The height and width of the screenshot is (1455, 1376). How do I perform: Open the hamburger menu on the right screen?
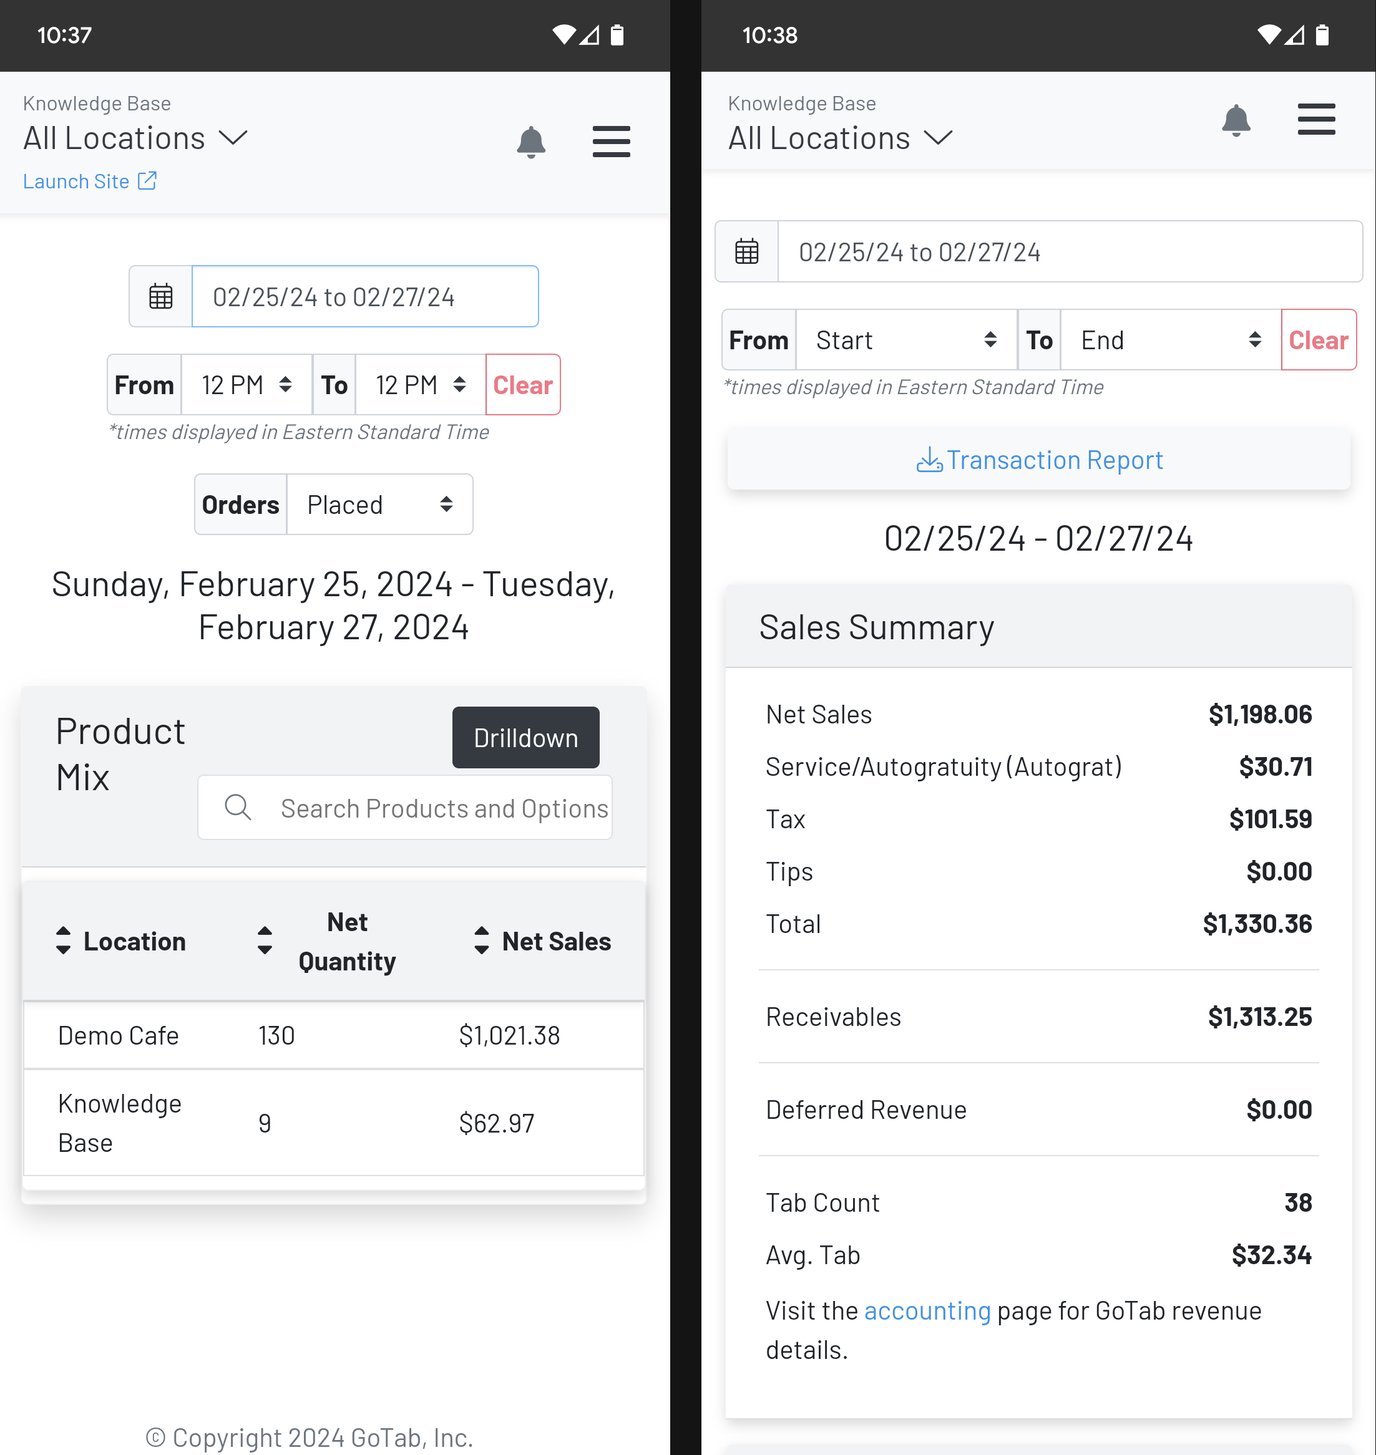1316,119
